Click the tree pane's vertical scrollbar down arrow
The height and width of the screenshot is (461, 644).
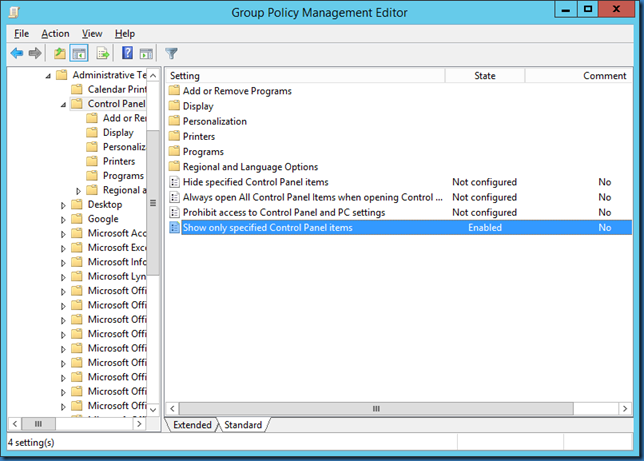153,409
